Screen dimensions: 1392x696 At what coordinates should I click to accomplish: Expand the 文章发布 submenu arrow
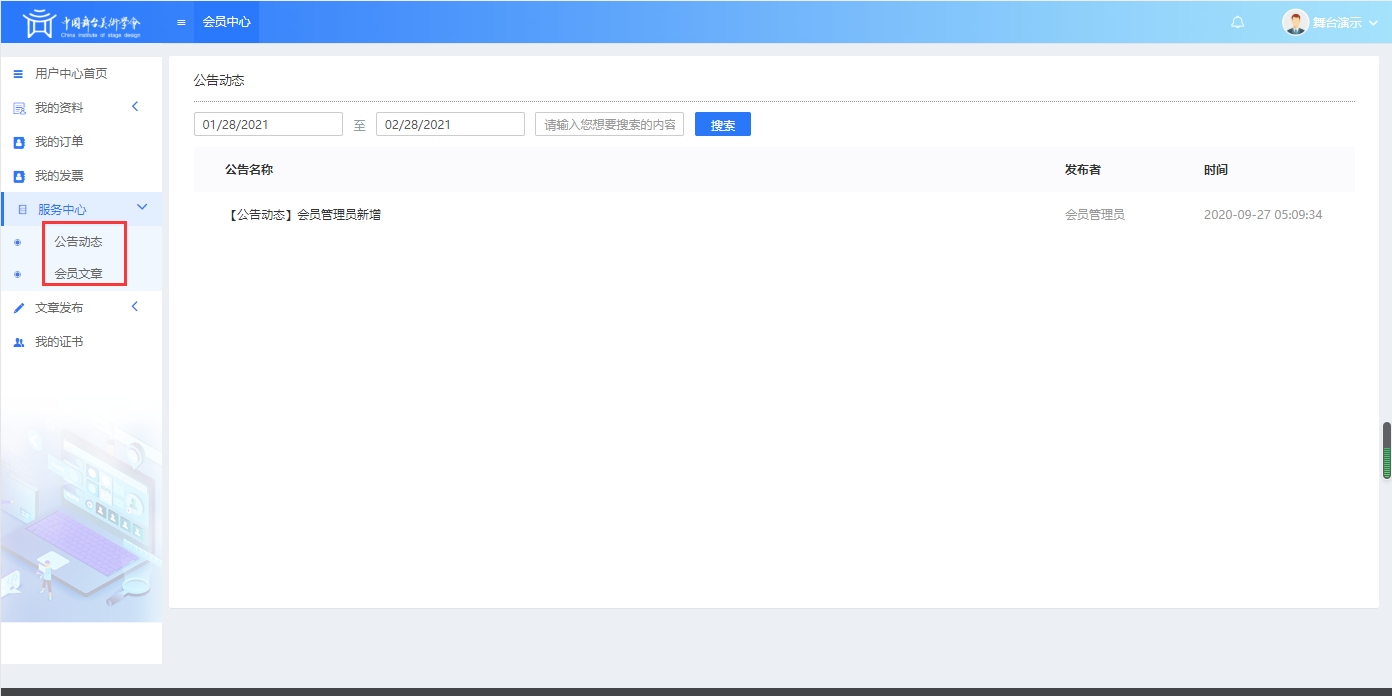pos(135,307)
